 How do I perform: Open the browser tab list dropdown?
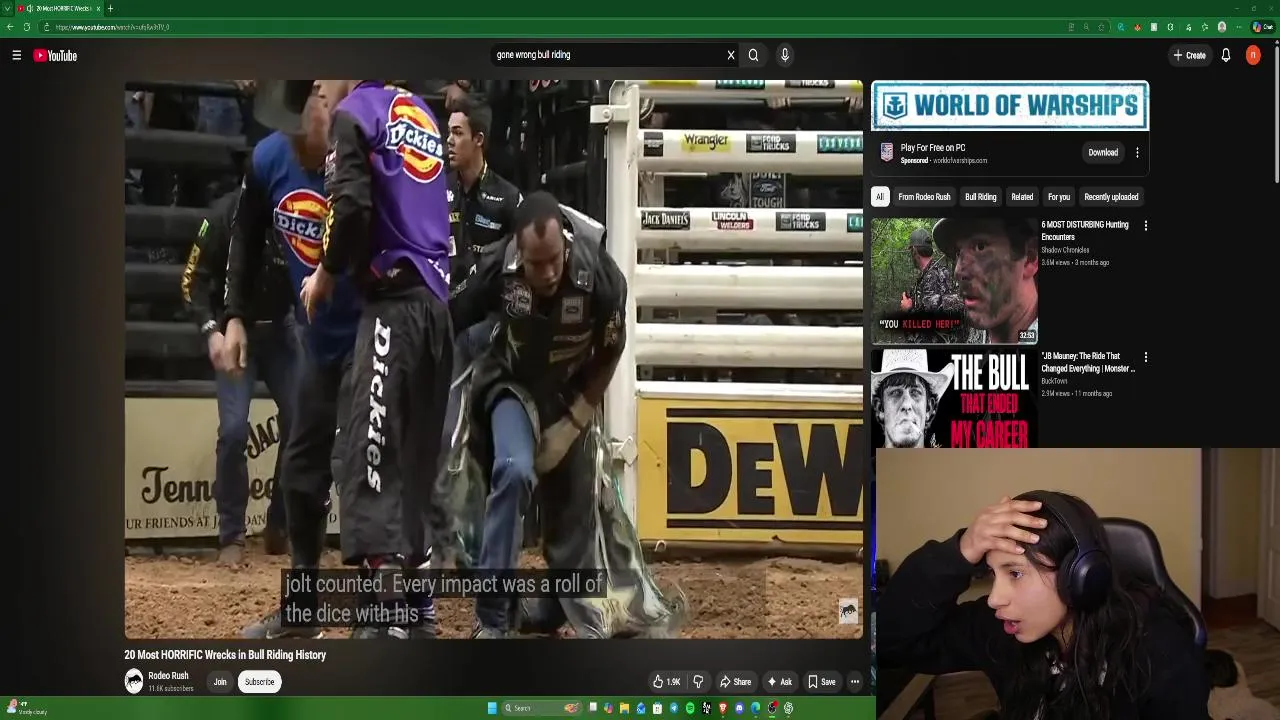pos(7,8)
